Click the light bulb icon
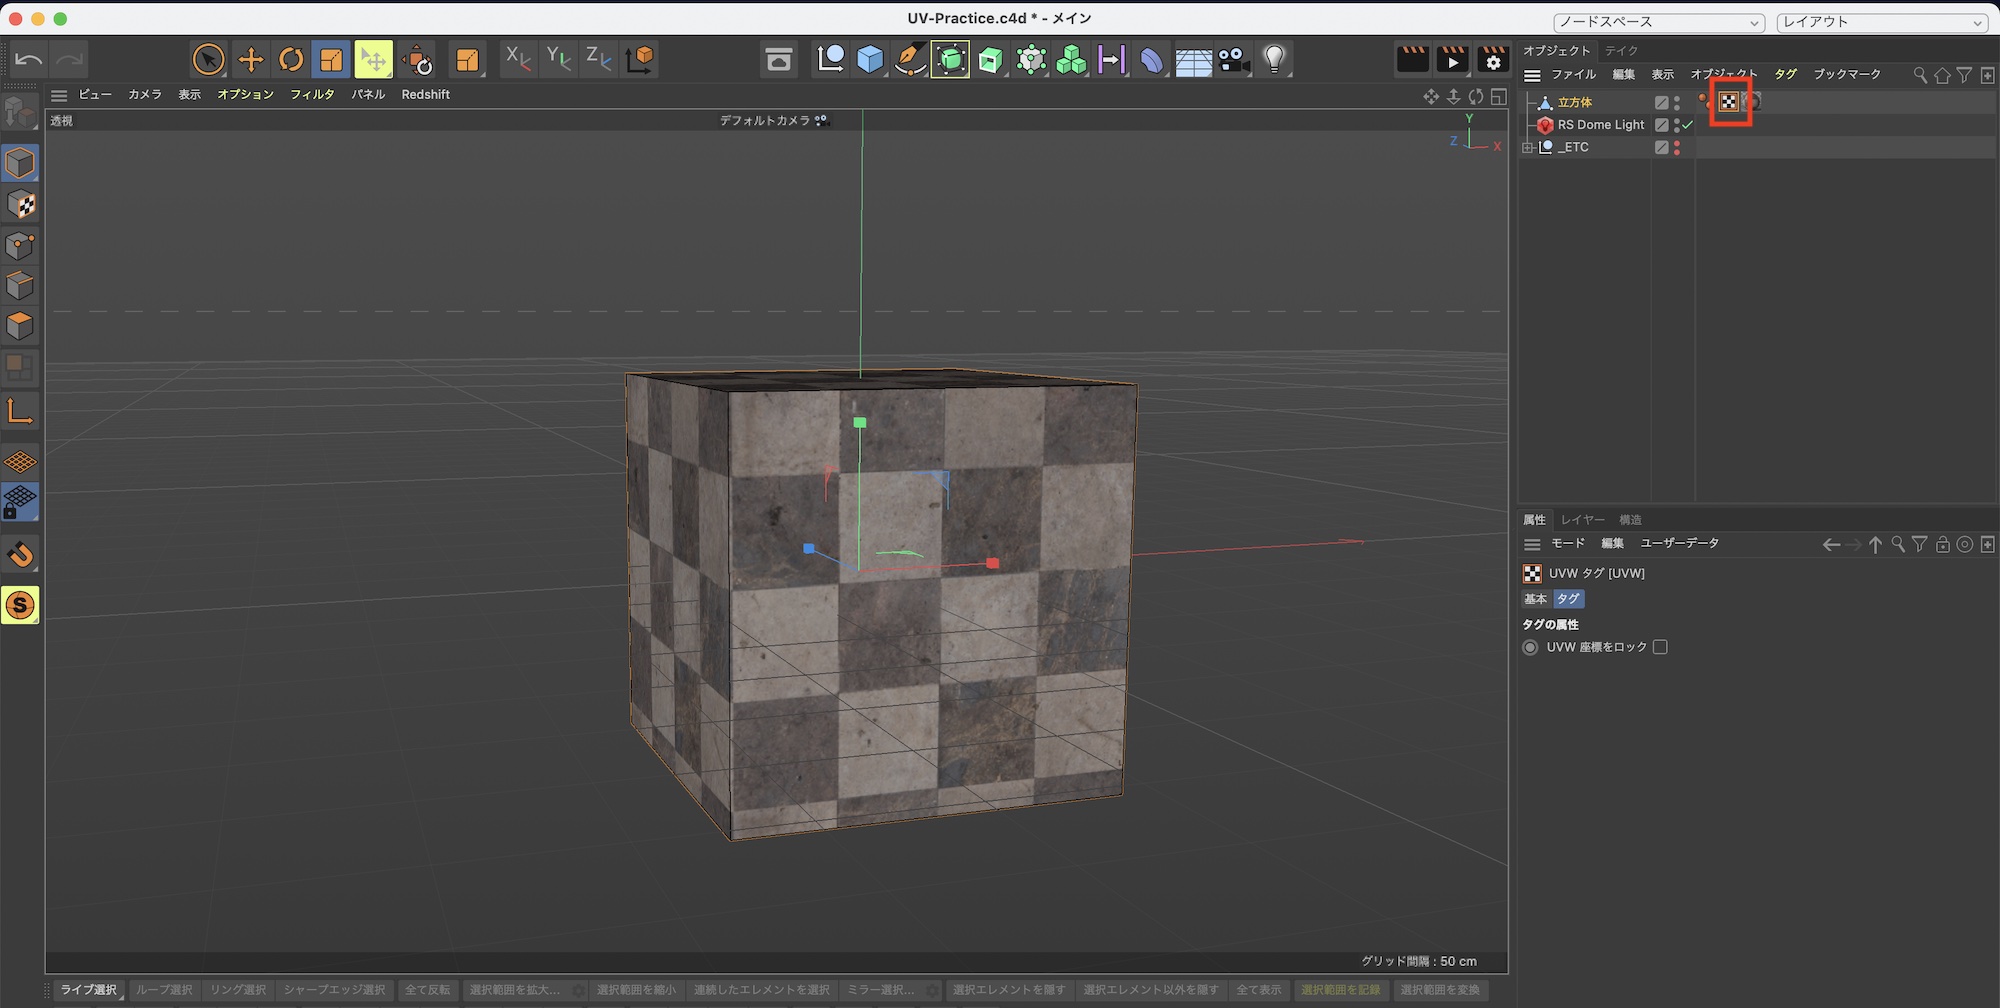The image size is (2000, 1008). click(x=1274, y=60)
